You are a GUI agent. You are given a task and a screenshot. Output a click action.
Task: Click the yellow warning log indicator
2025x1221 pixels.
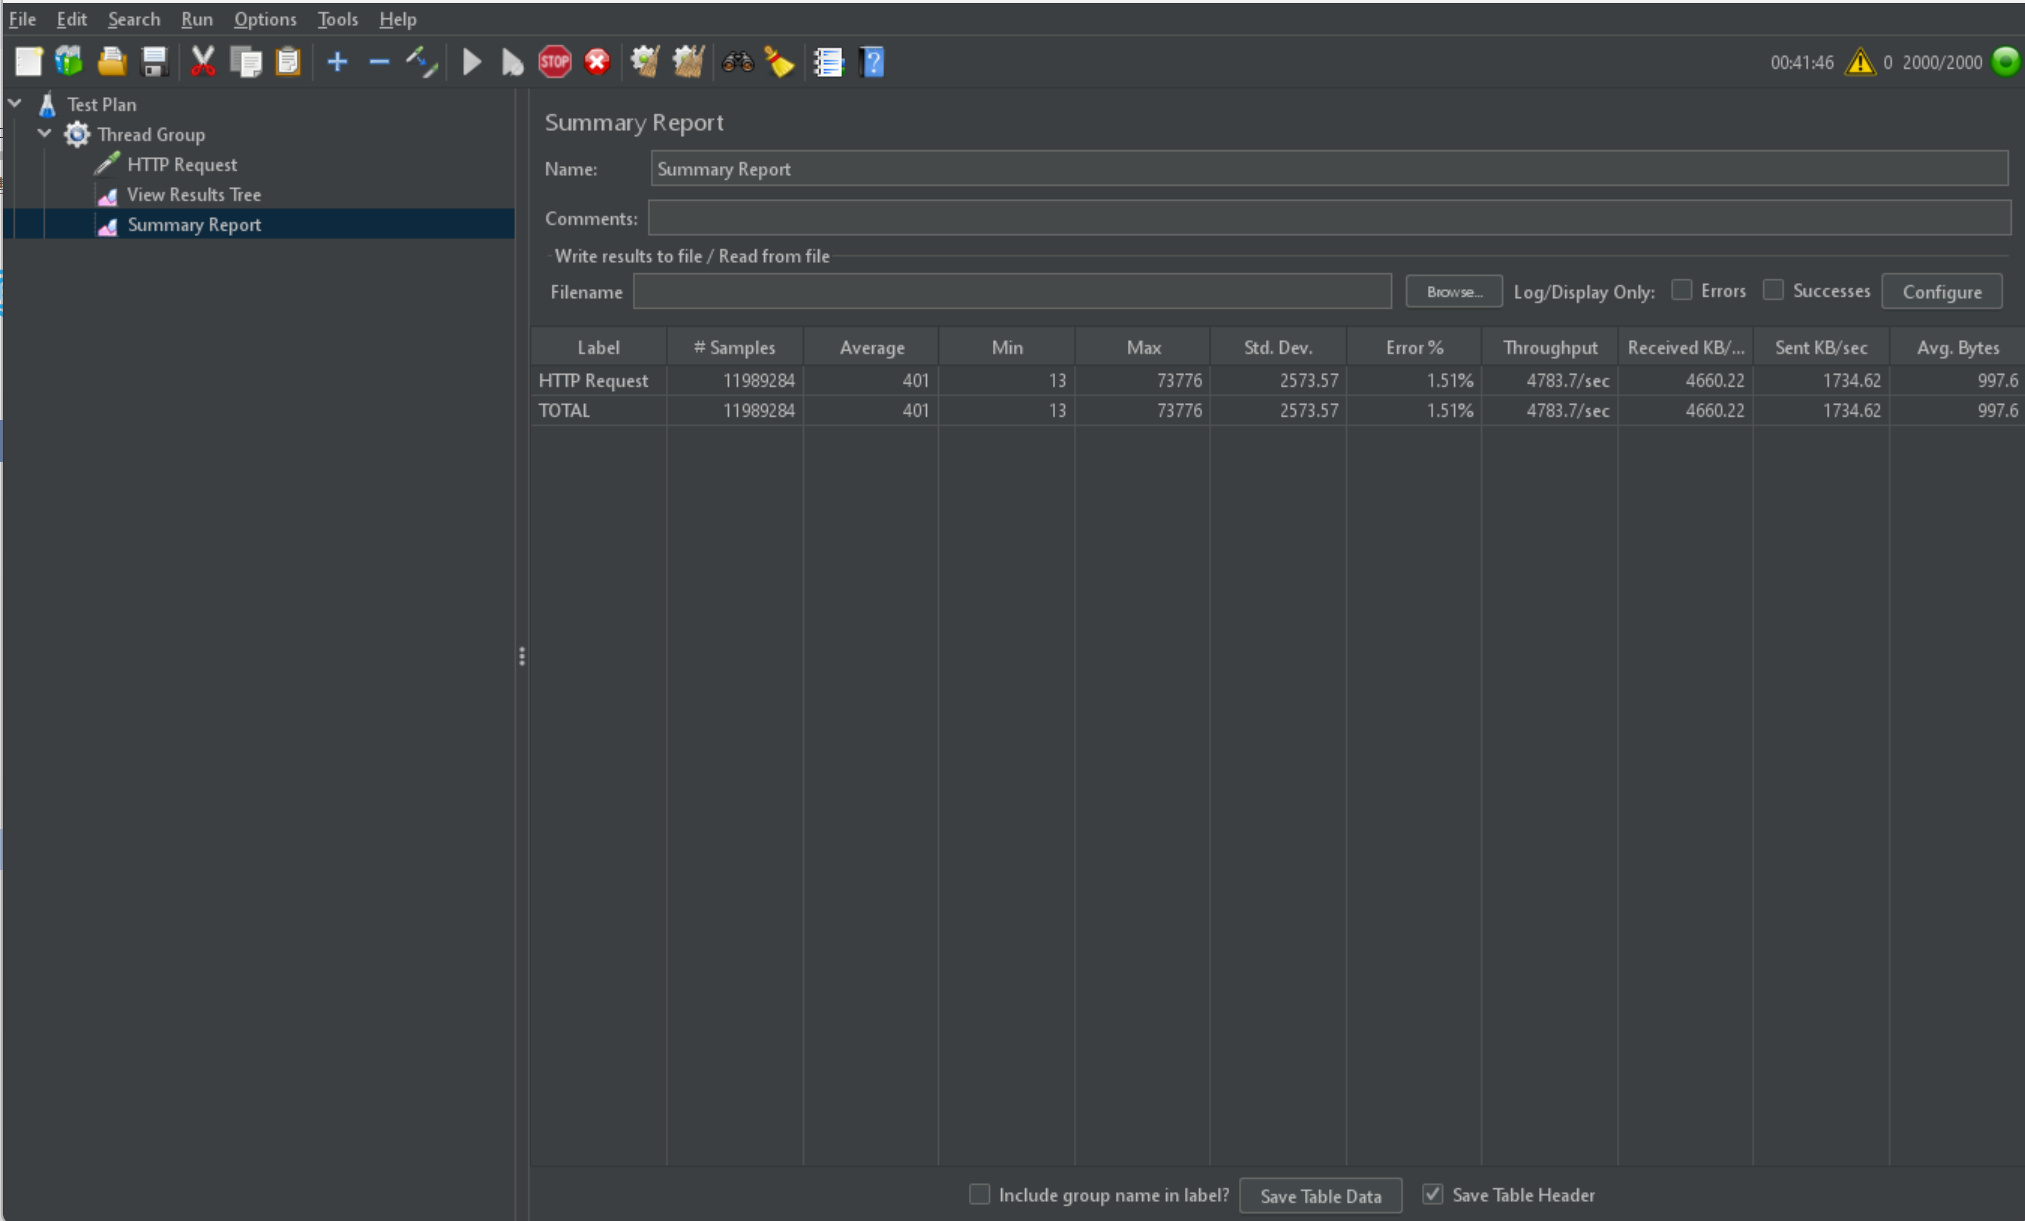pos(1860,62)
